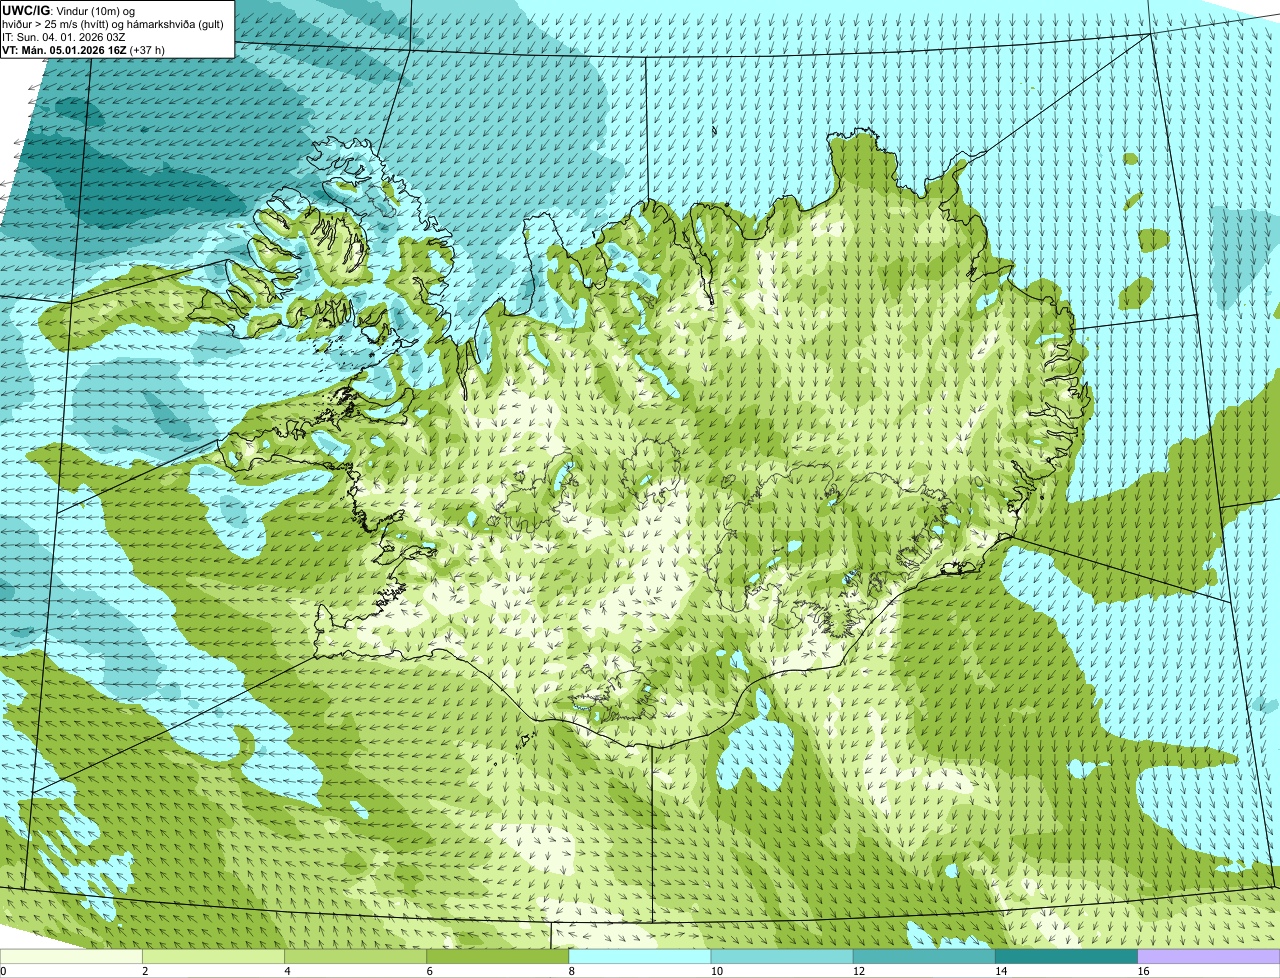Viewport: 1280px width, 978px height.
Task: Click the legend scale label "16"
Action: tap(1143, 971)
